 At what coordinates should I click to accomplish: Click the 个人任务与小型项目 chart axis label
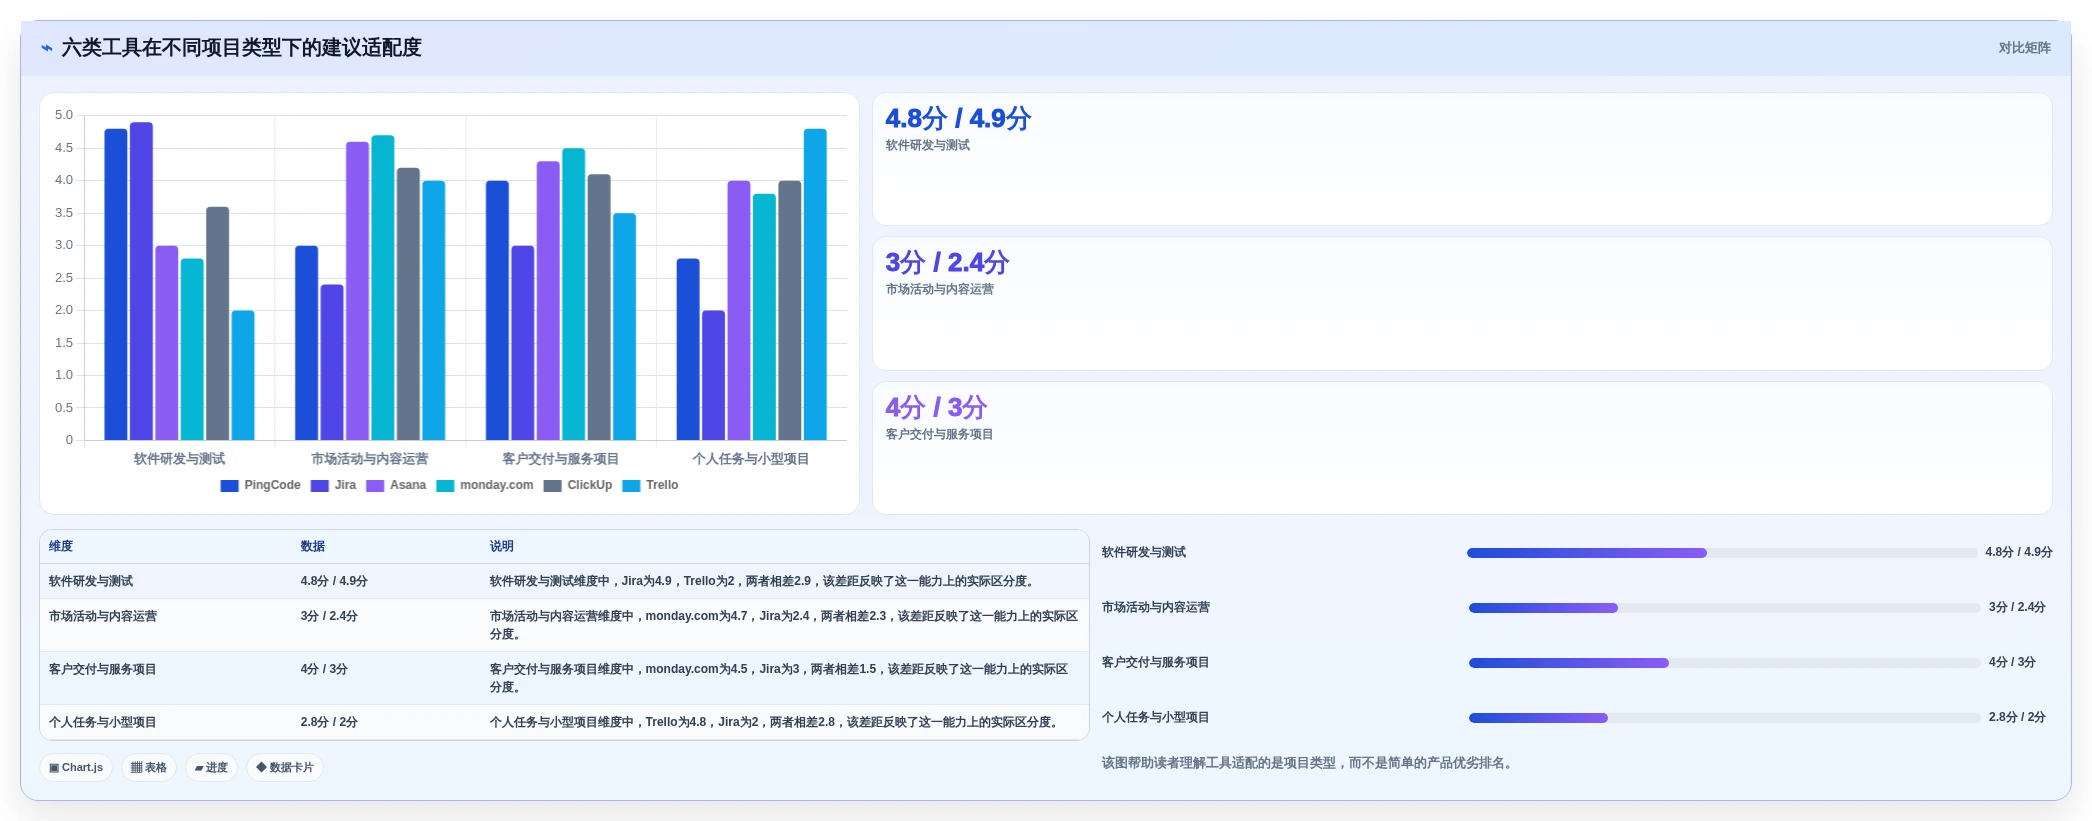(x=751, y=459)
